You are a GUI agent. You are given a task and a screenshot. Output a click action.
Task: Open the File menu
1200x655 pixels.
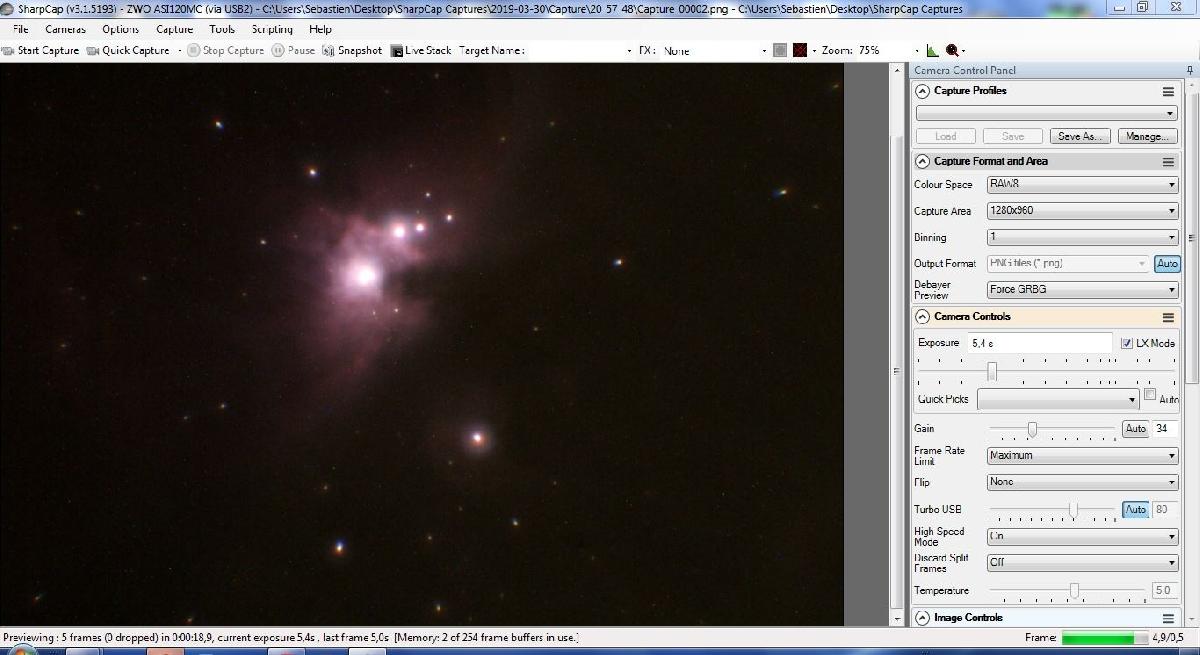[21, 29]
